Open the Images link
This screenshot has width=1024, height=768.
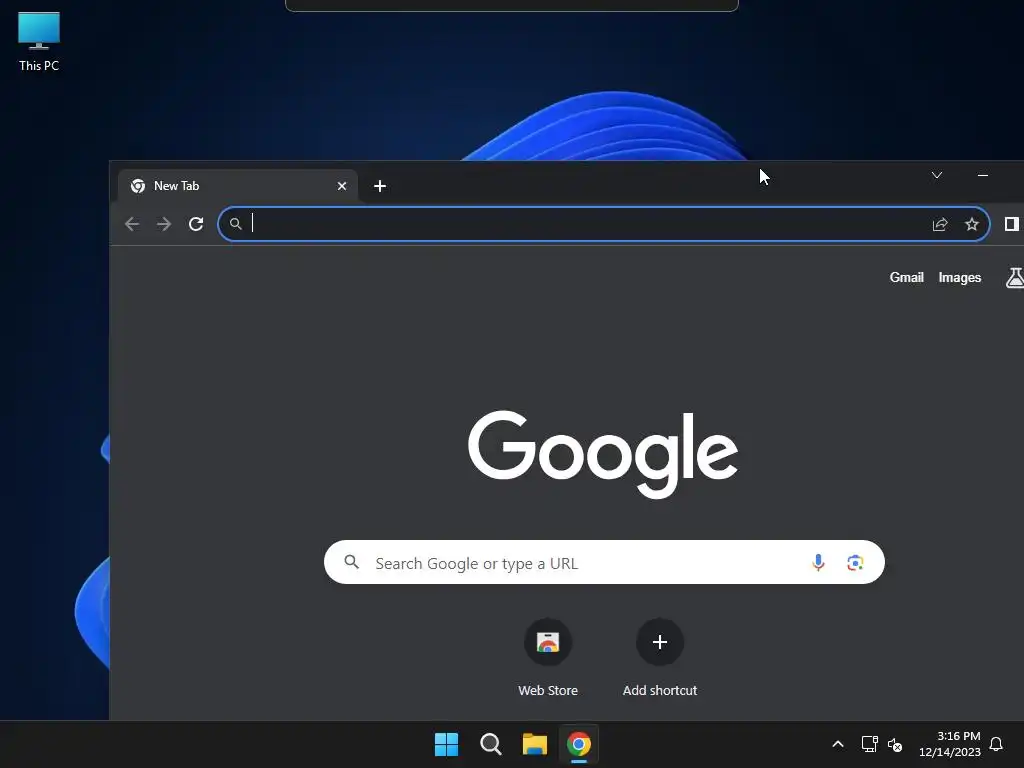(x=959, y=278)
